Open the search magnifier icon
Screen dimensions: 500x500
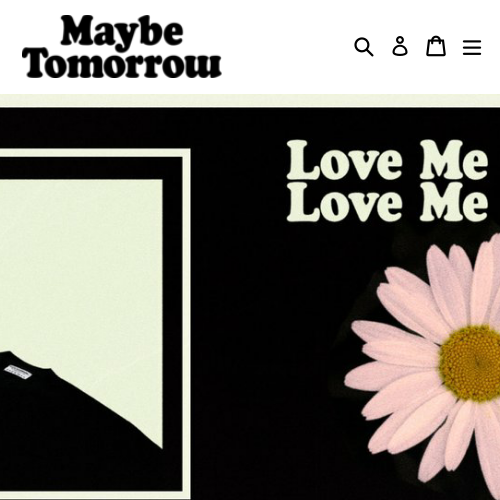tap(364, 47)
